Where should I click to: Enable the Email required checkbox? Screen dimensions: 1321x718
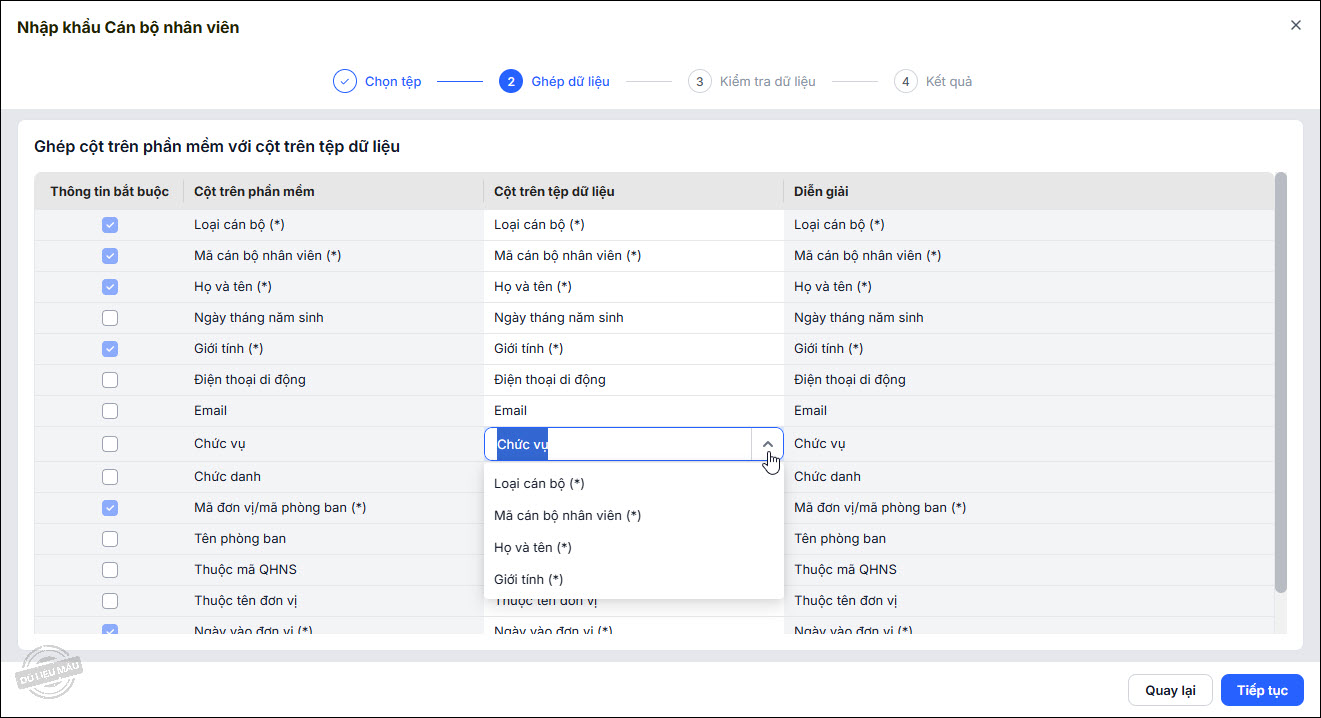pyautogui.click(x=110, y=411)
